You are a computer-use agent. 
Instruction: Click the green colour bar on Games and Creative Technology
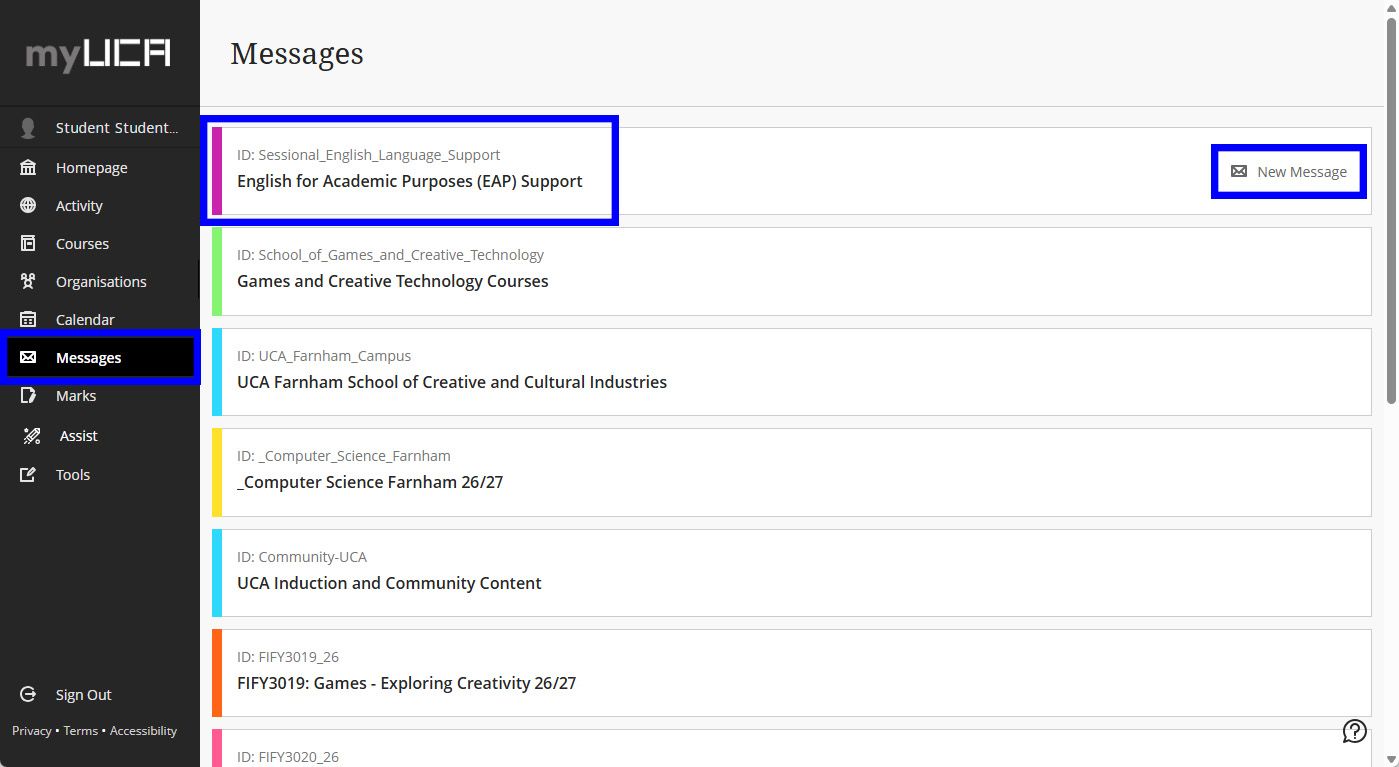tap(217, 271)
